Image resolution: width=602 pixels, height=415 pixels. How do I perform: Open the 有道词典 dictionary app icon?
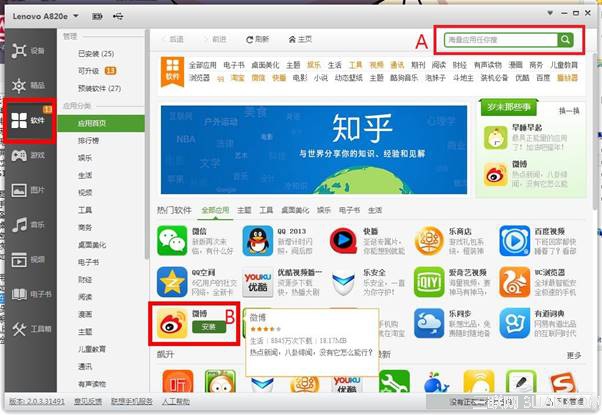coord(514,323)
